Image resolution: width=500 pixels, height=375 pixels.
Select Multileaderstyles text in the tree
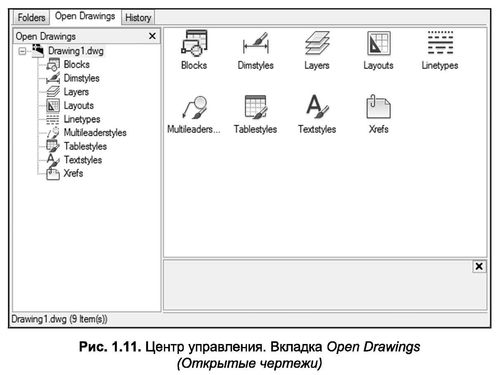pyautogui.click(x=95, y=132)
